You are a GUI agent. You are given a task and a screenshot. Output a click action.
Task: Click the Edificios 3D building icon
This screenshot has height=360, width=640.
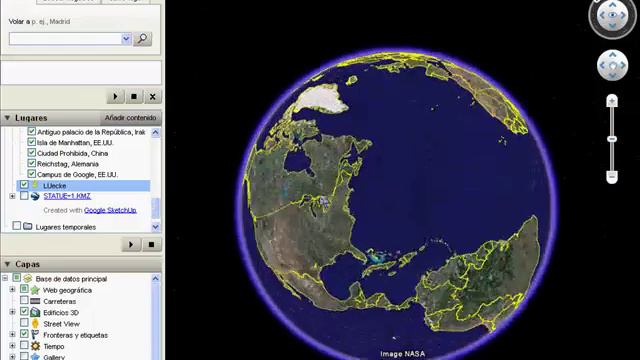coord(35,312)
